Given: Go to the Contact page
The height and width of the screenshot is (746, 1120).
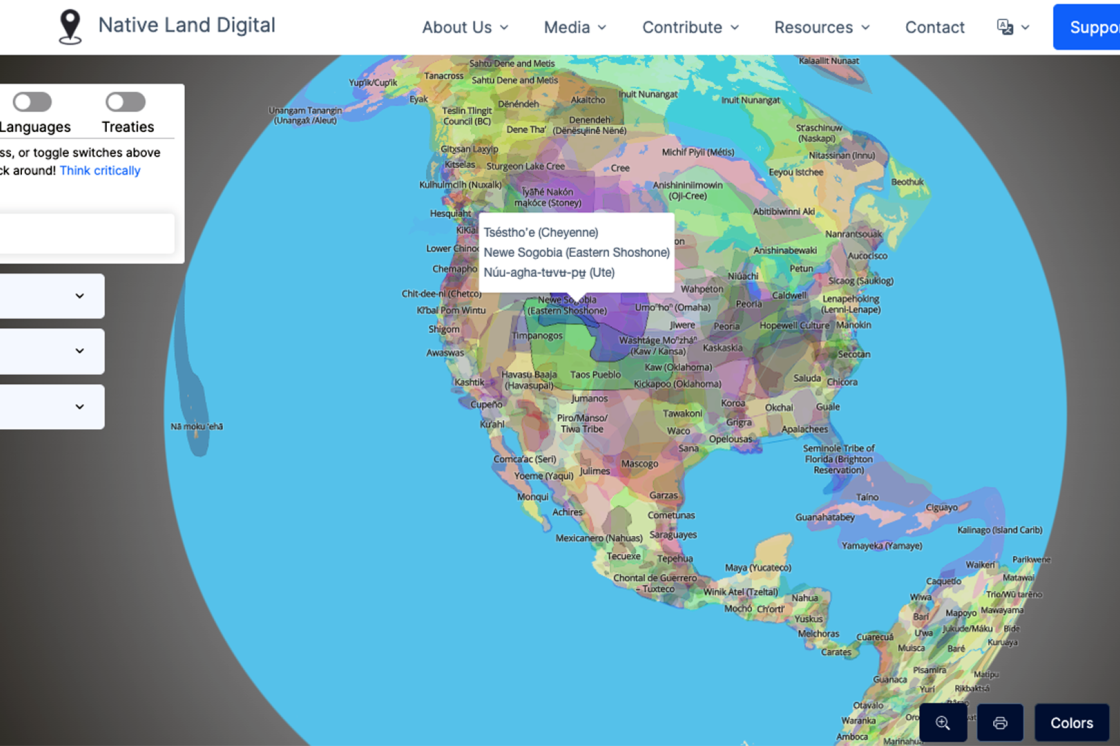Looking at the screenshot, I should click(934, 27).
